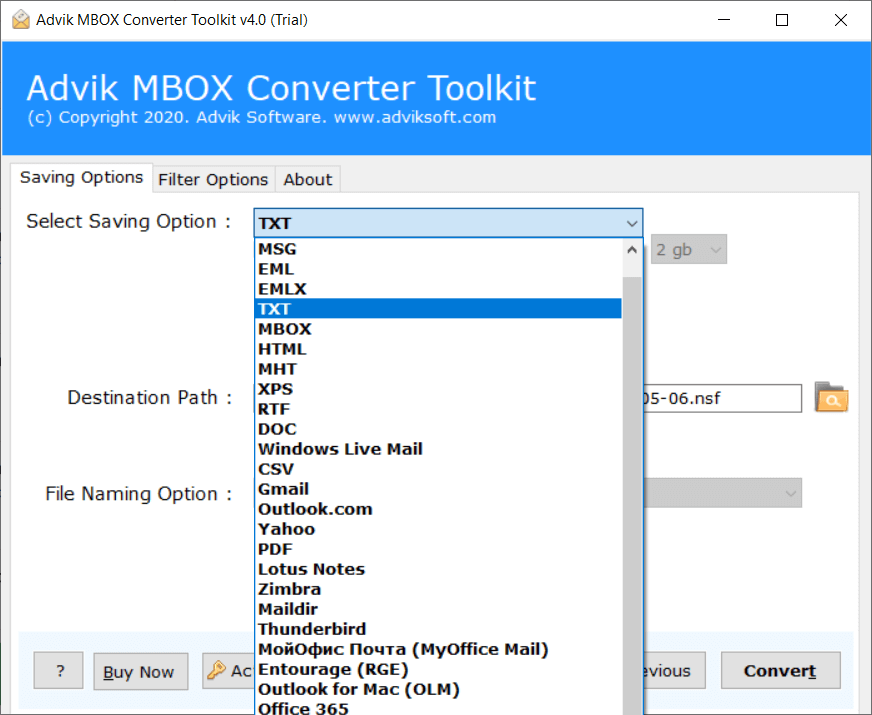Choose PDF saving format
872x715 pixels.
[438, 549]
